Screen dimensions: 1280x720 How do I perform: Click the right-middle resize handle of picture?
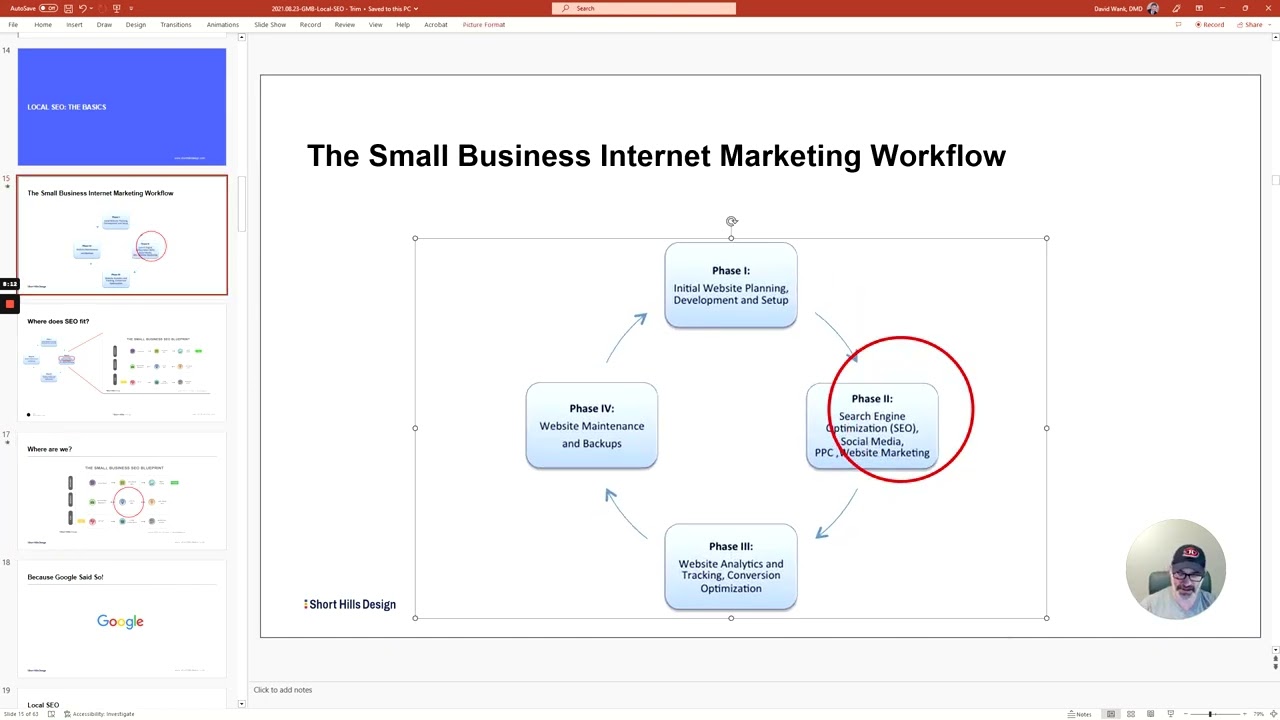point(1046,428)
